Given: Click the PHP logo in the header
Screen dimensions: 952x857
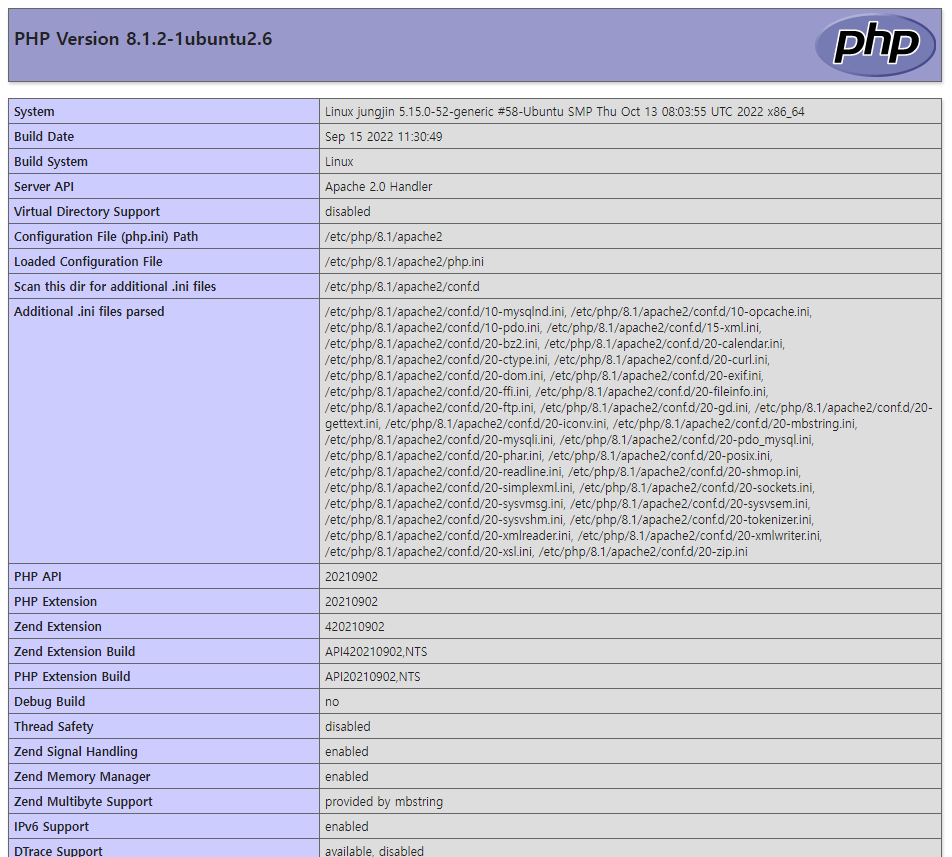Looking at the screenshot, I should click(x=876, y=44).
